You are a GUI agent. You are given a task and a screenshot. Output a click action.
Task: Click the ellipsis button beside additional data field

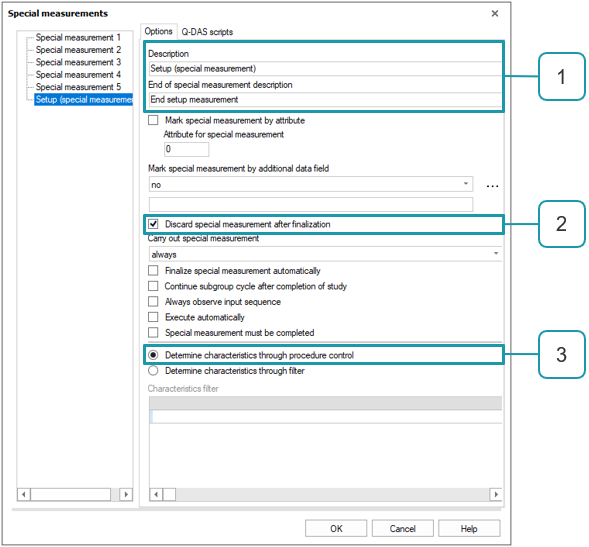[492, 186]
